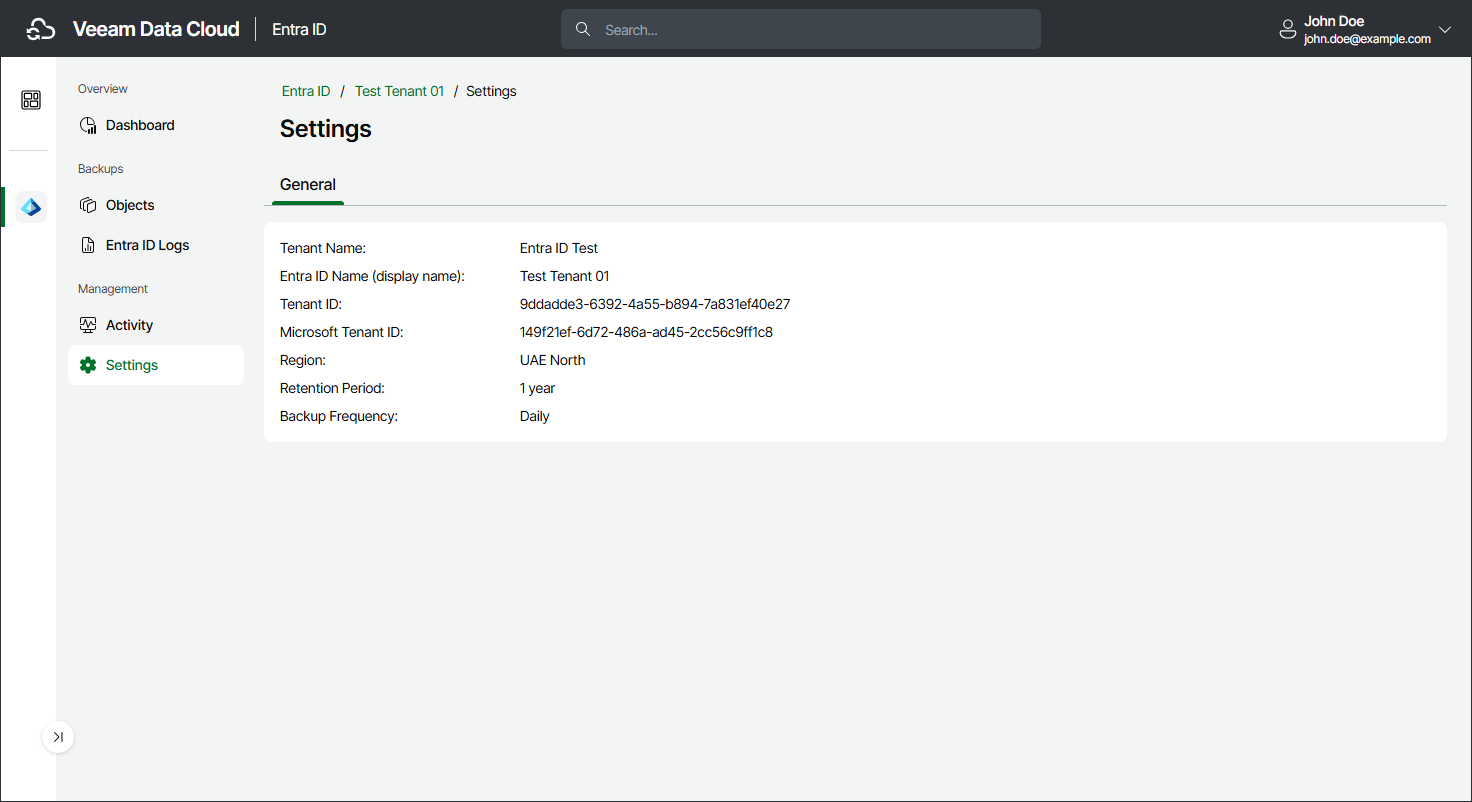Click the Activity monitor icon in sidebar
Screen dimensions: 1472x802
pos(88,325)
